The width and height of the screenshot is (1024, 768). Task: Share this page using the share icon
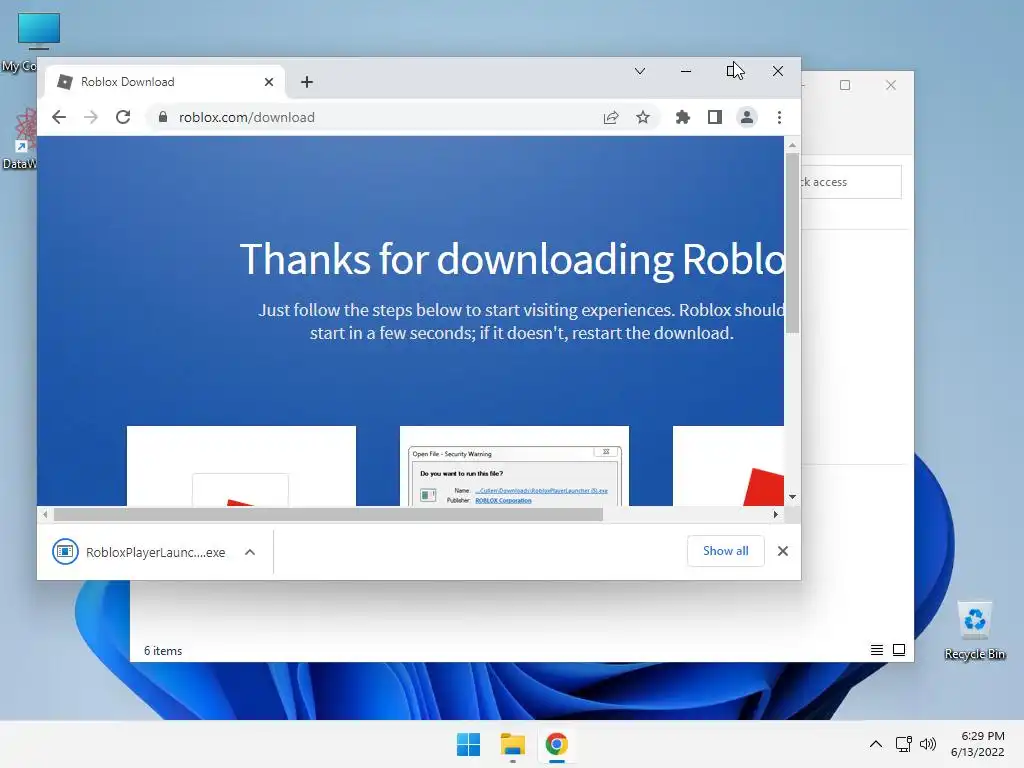(x=611, y=118)
